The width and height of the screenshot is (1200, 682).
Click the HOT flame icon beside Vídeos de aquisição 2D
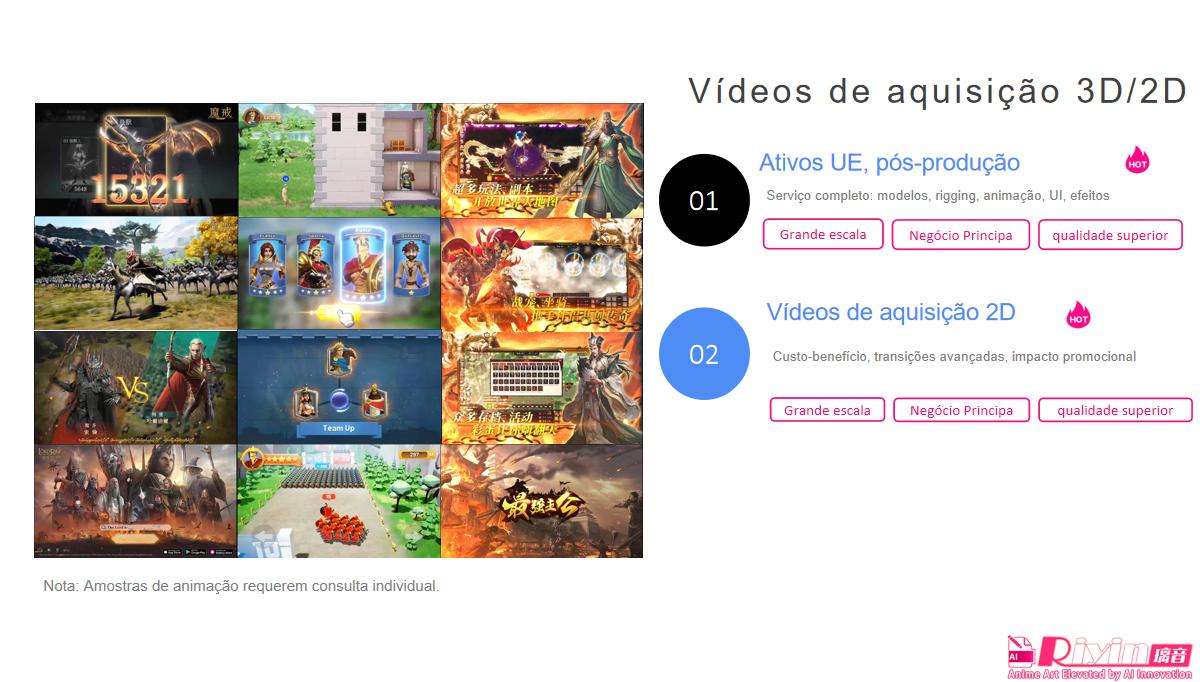tap(1078, 315)
